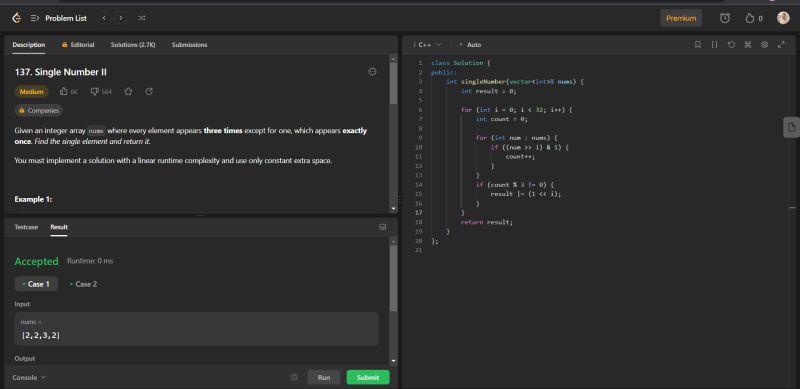
Task: Click the nums input value [2,2,3,2]
Action: pos(41,335)
